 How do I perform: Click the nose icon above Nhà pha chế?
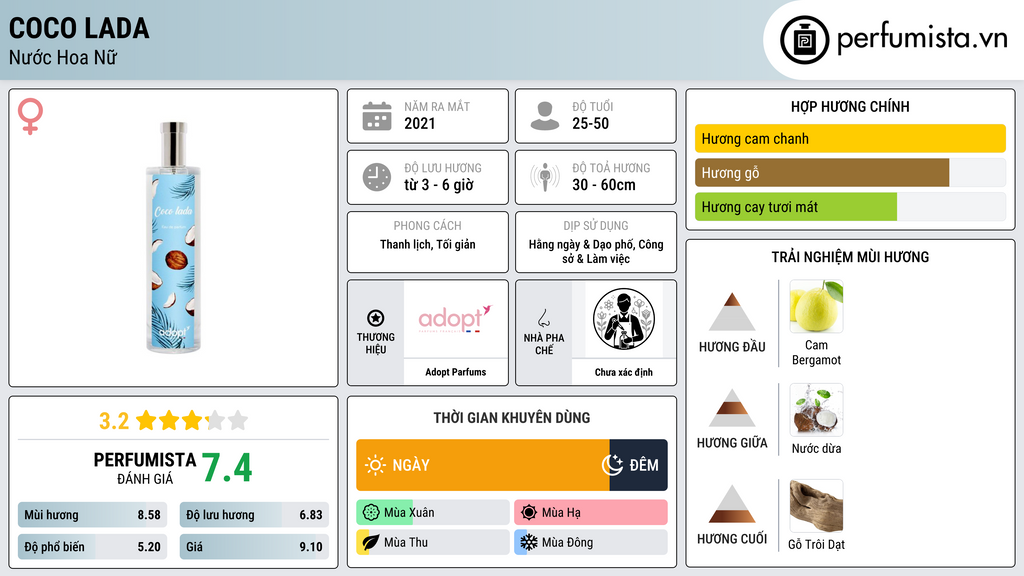click(x=543, y=318)
